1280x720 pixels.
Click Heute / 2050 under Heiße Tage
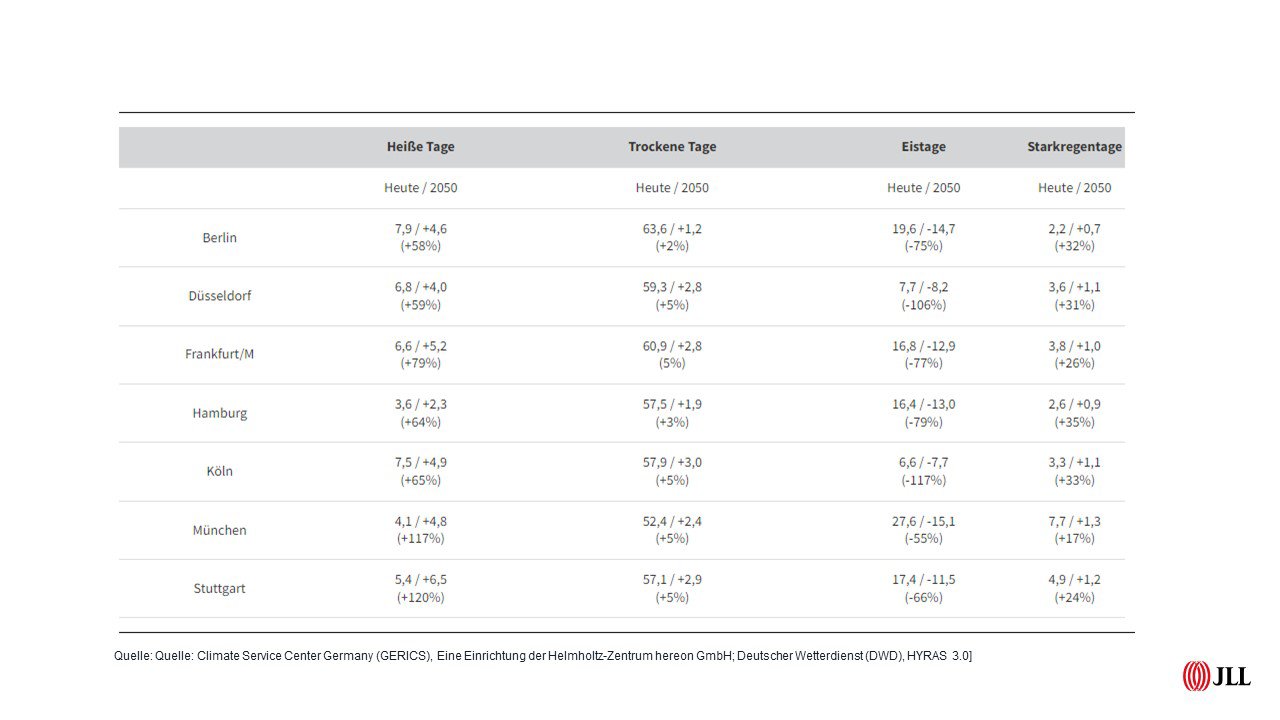point(421,187)
